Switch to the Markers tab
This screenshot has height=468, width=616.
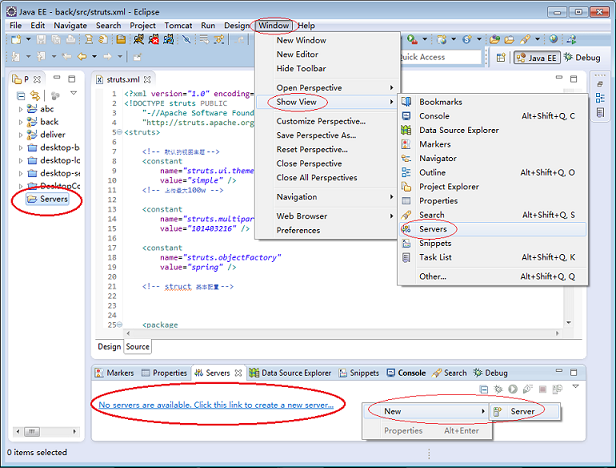point(115,373)
